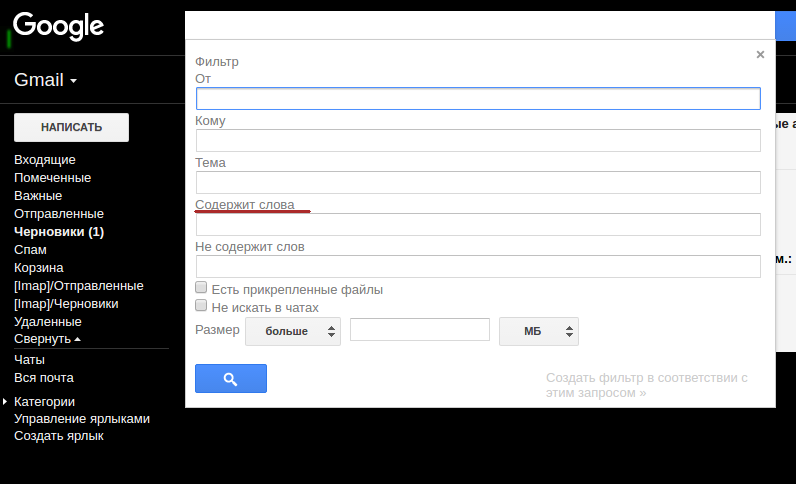Click the НАПИСАТЬ compose button
Image resolution: width=796 pixels, height=484 pixels.
pos(71,127)
